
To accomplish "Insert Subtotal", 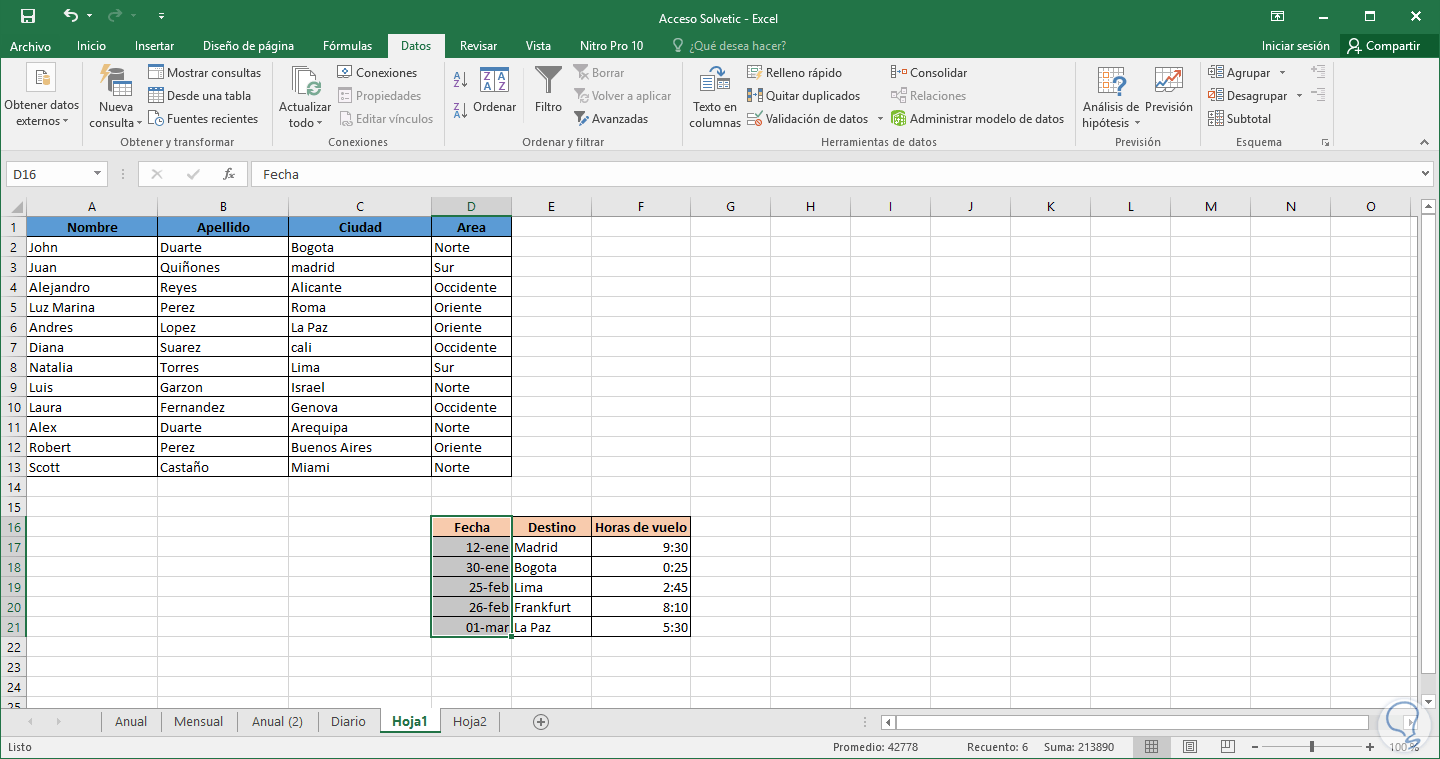I will click(1240, 119).
